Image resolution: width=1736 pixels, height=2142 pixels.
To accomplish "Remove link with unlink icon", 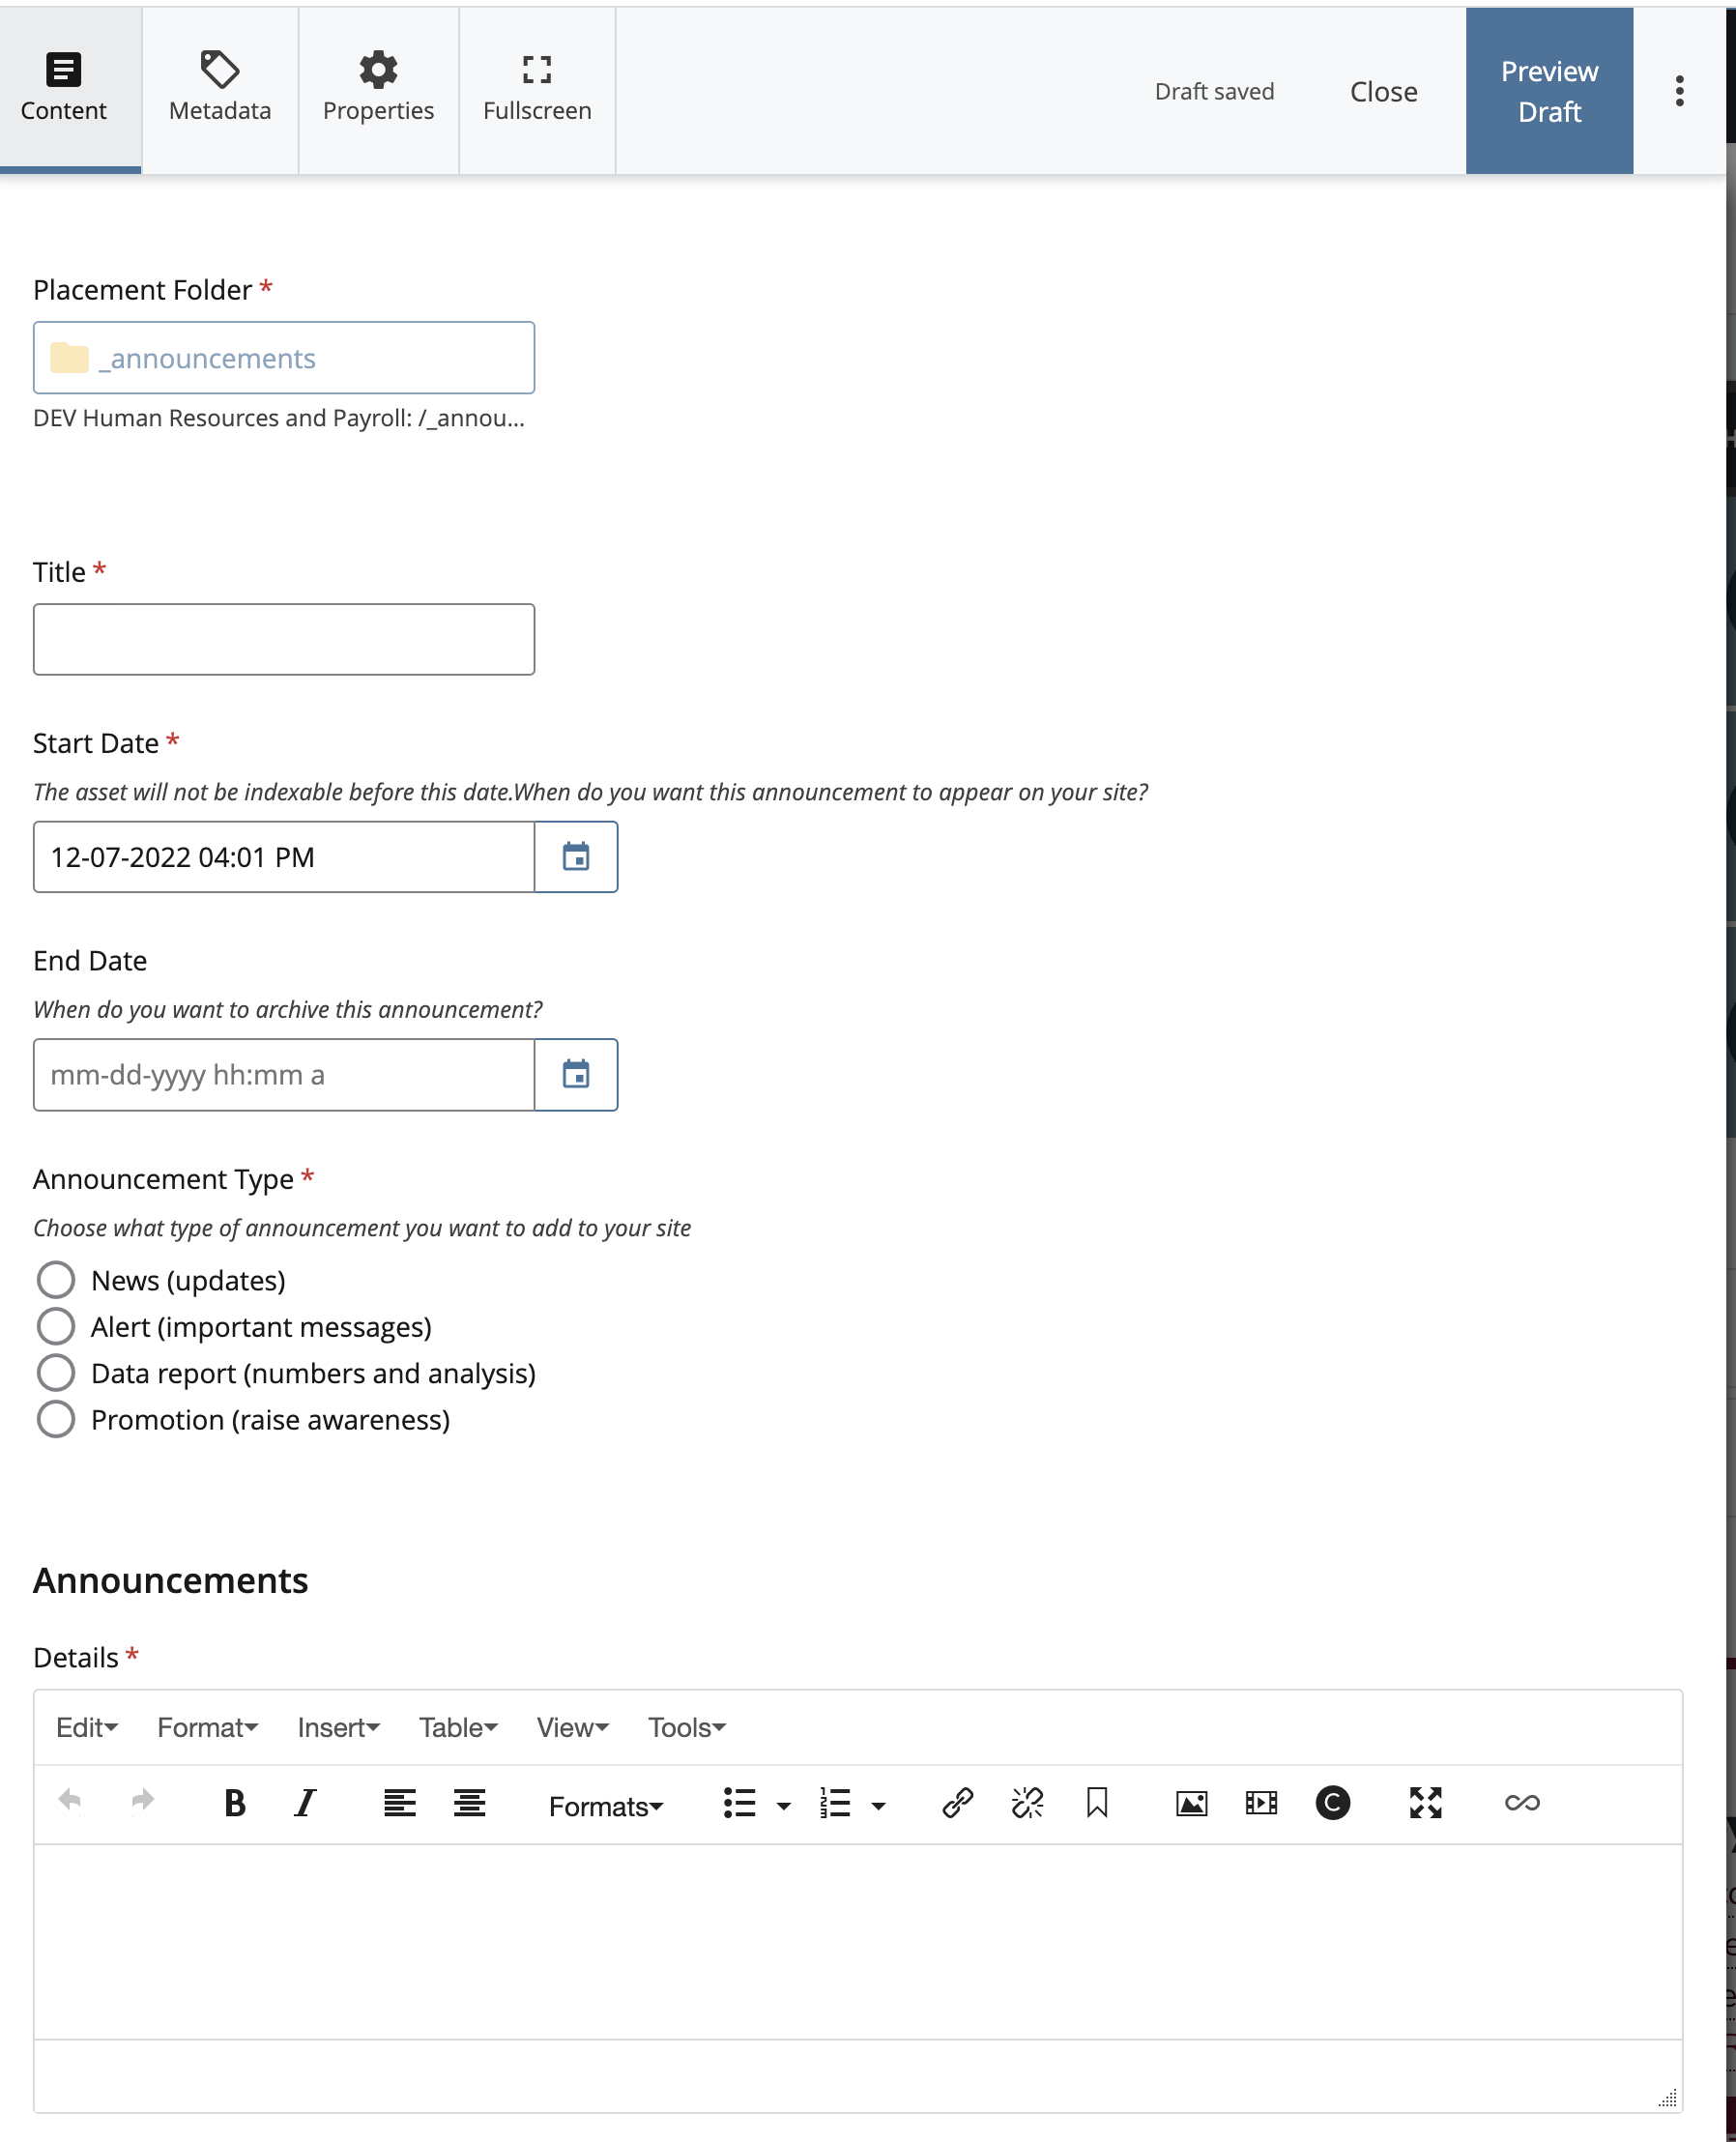I will click(1028, 1803).
